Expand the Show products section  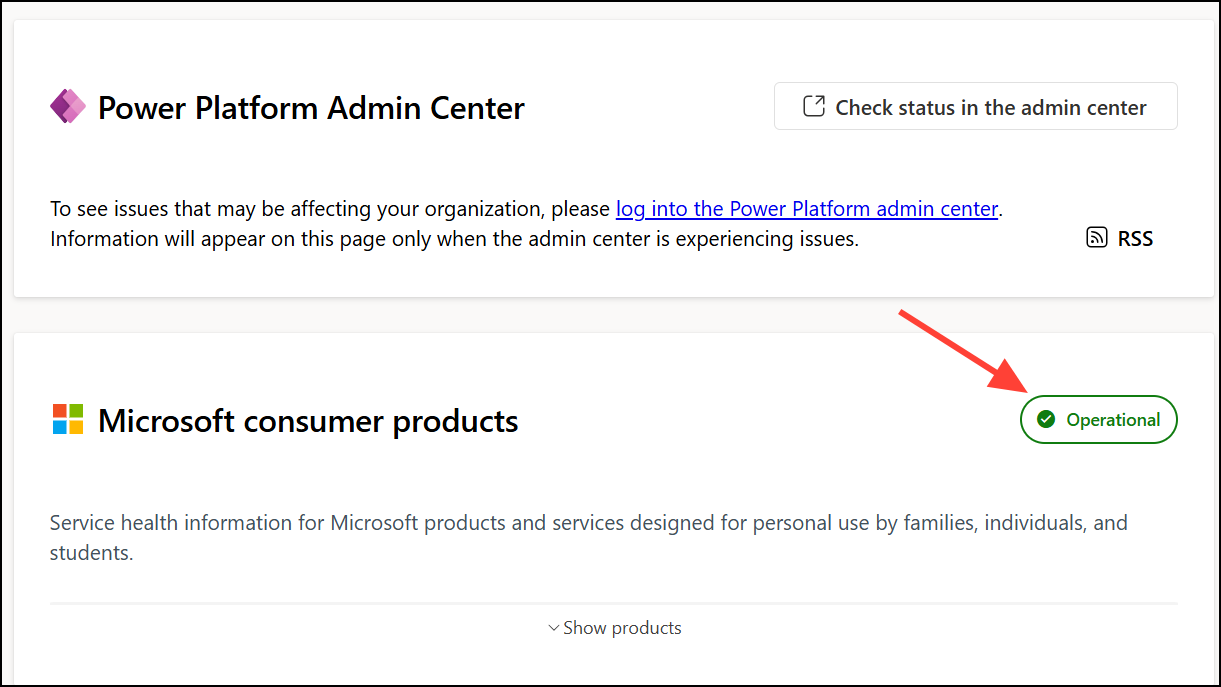pos(622,628)
